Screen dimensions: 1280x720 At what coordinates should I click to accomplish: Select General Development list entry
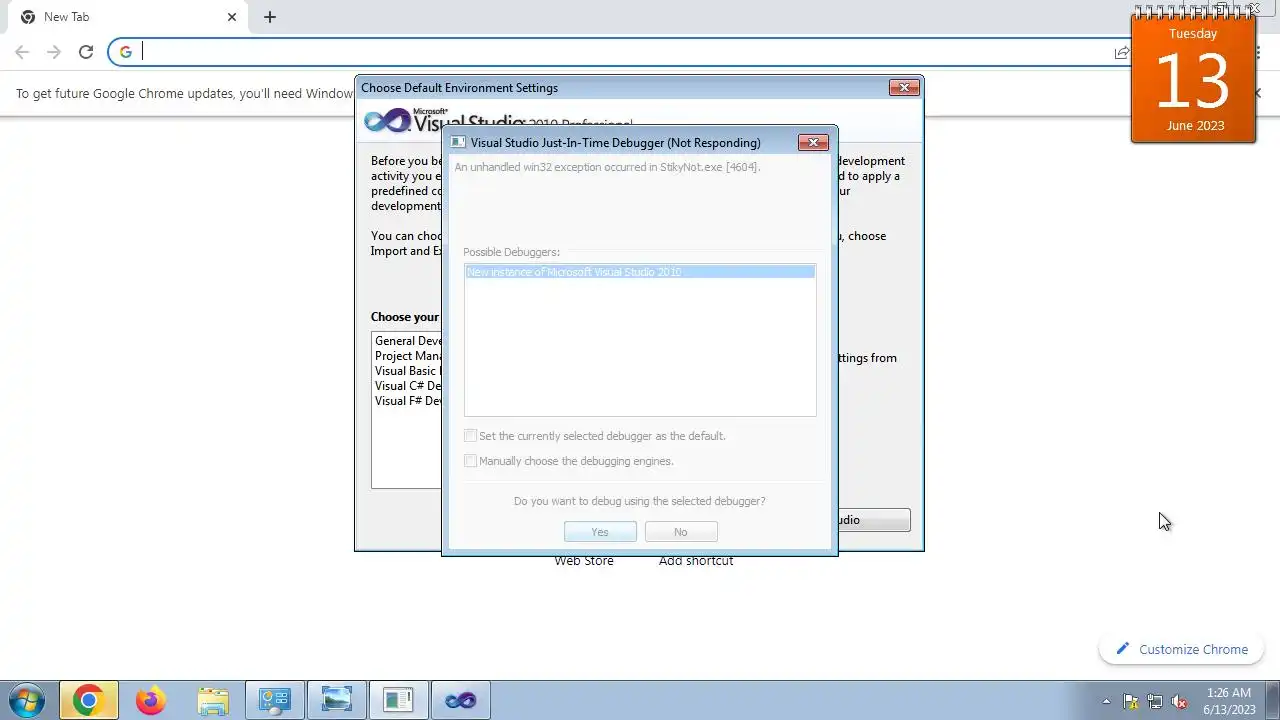tap(408, 341)
